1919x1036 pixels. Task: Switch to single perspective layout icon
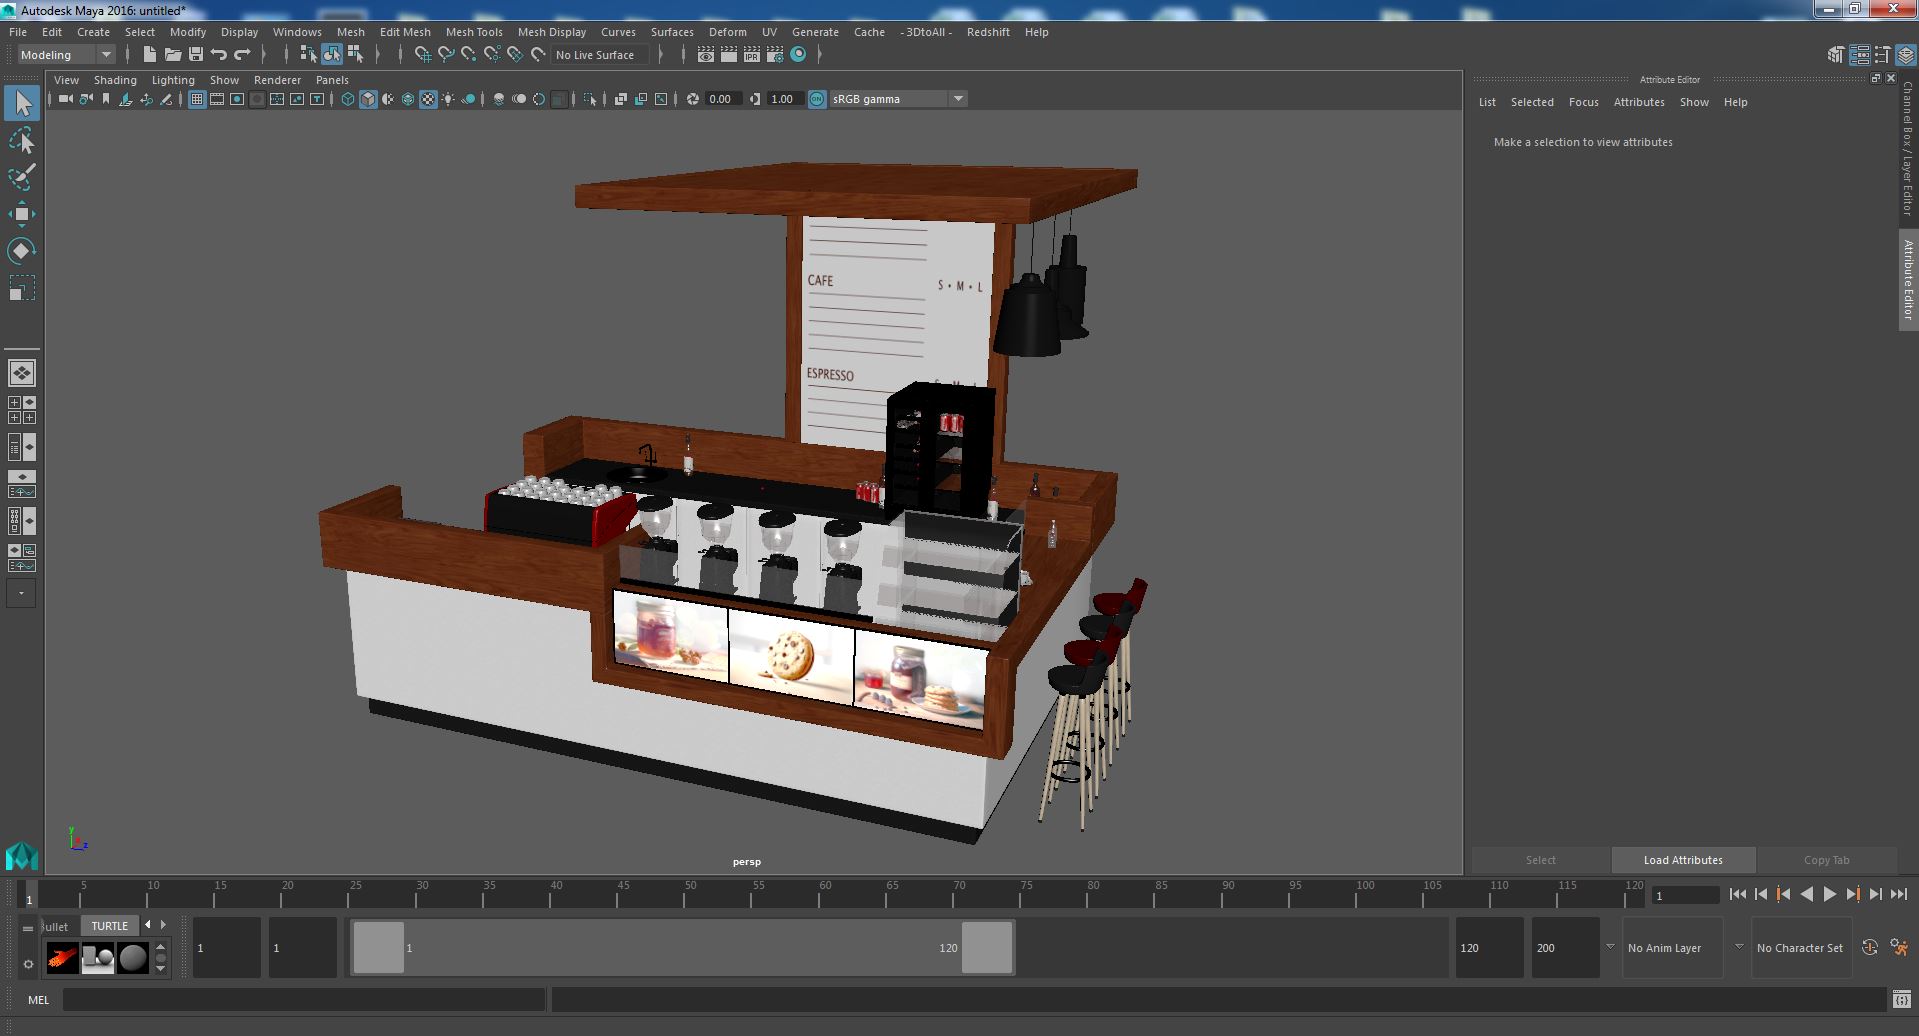coord(22,373)
